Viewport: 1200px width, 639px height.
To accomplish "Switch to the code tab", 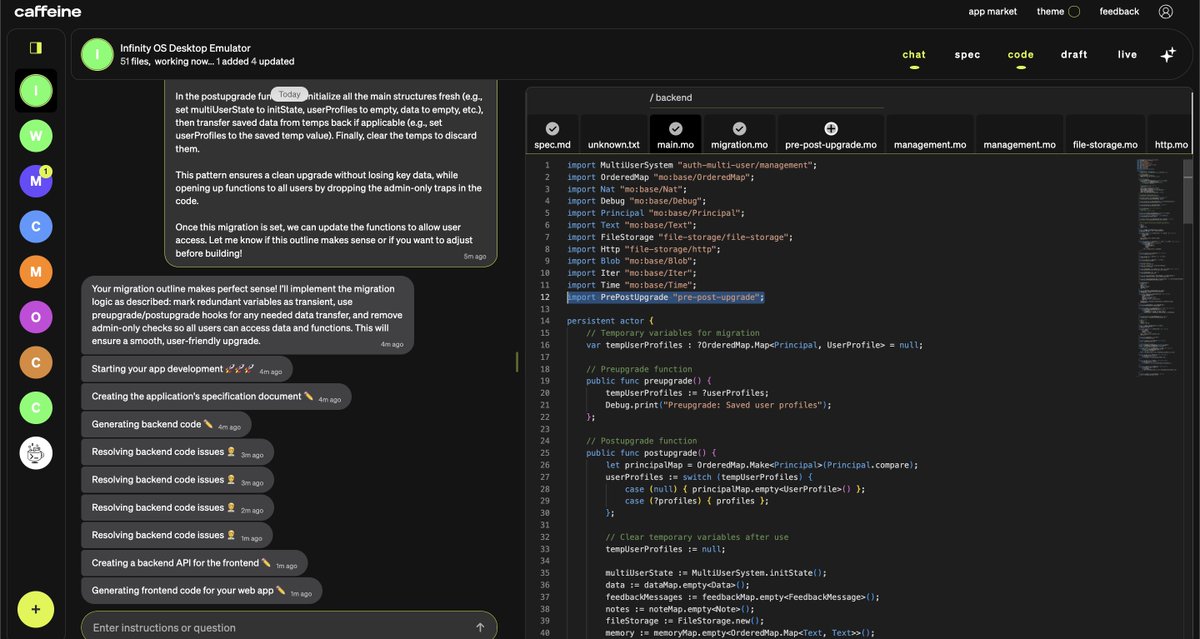I will (1021, 55).
